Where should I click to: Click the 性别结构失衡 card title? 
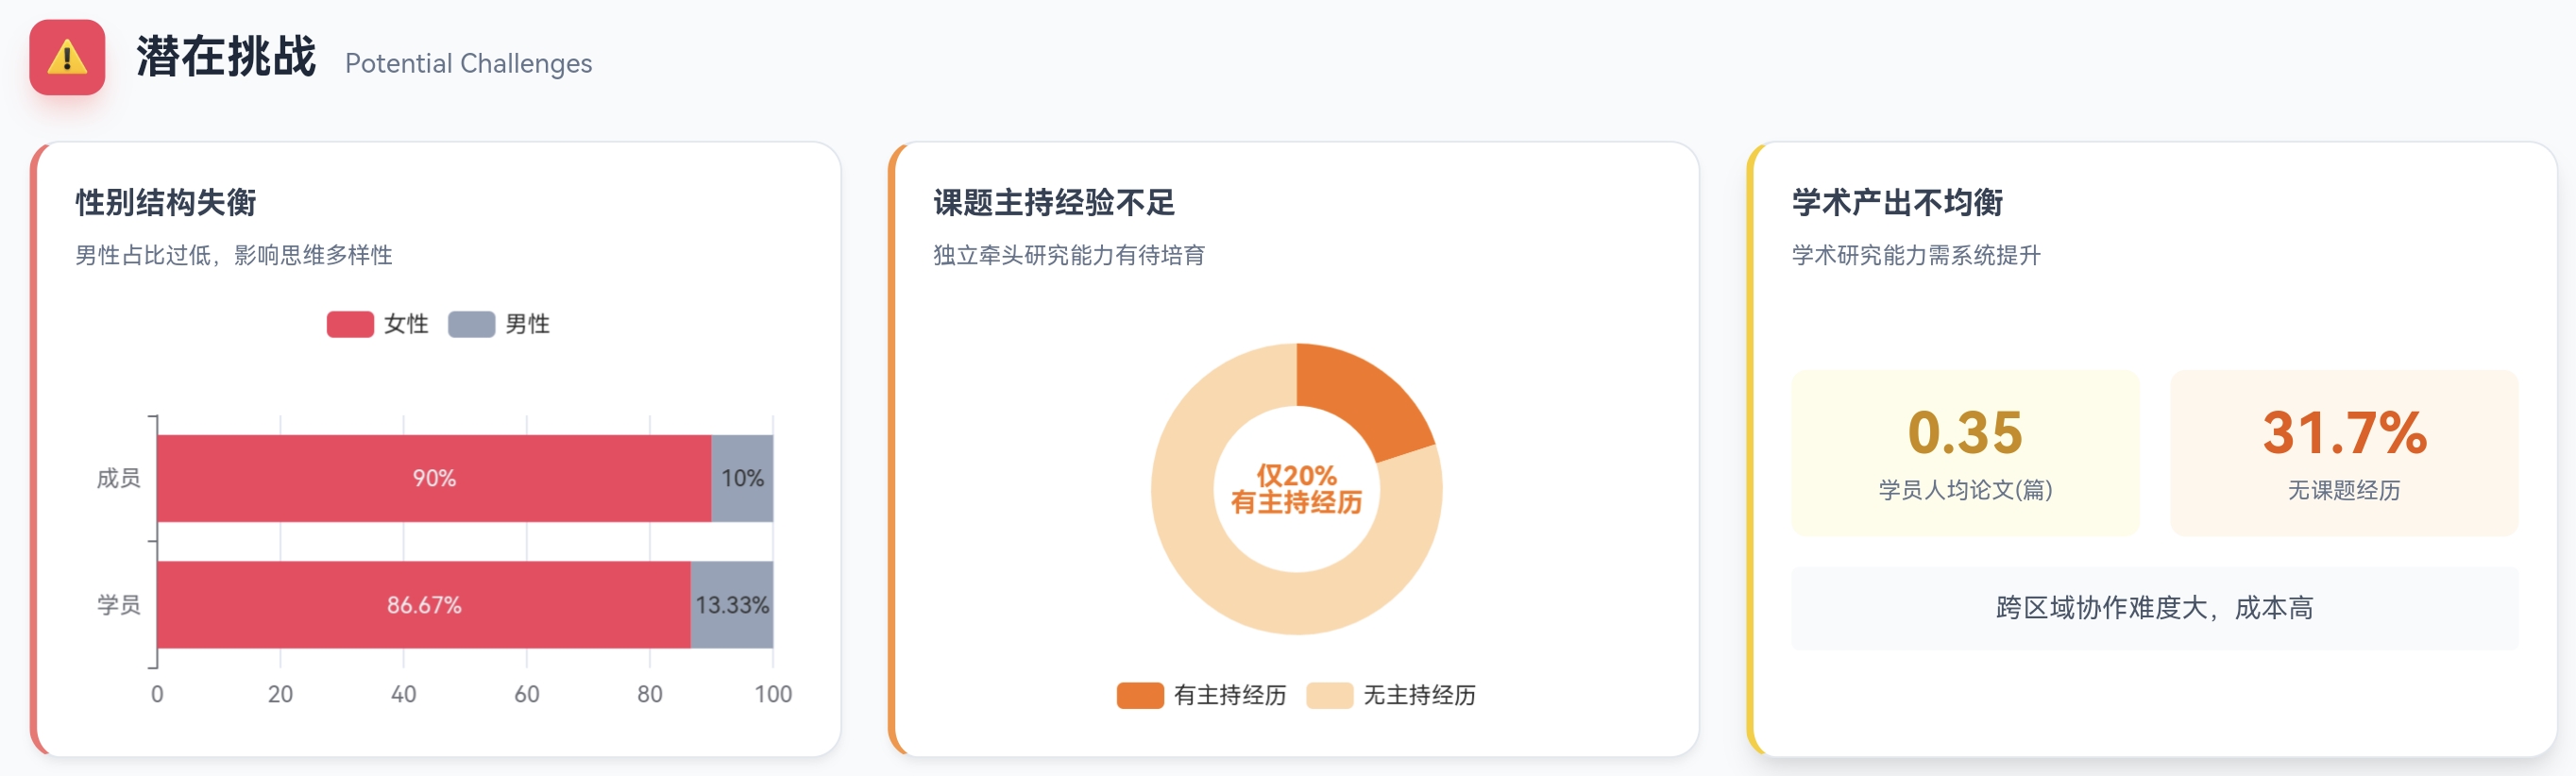(166, 203)
